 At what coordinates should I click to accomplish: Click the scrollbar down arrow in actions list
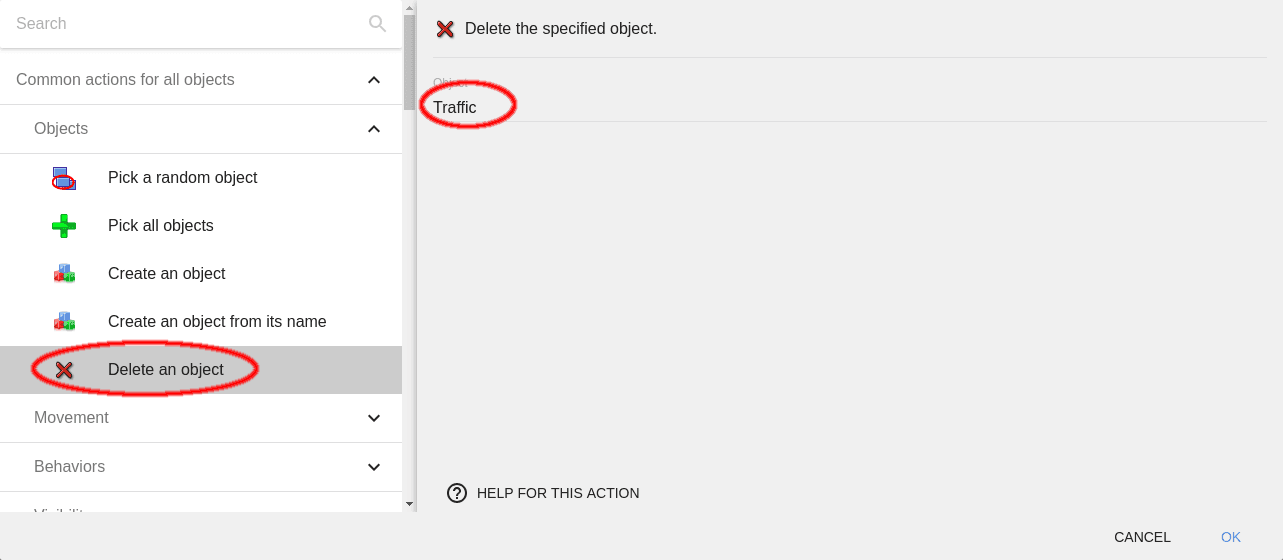coord(409,504)
